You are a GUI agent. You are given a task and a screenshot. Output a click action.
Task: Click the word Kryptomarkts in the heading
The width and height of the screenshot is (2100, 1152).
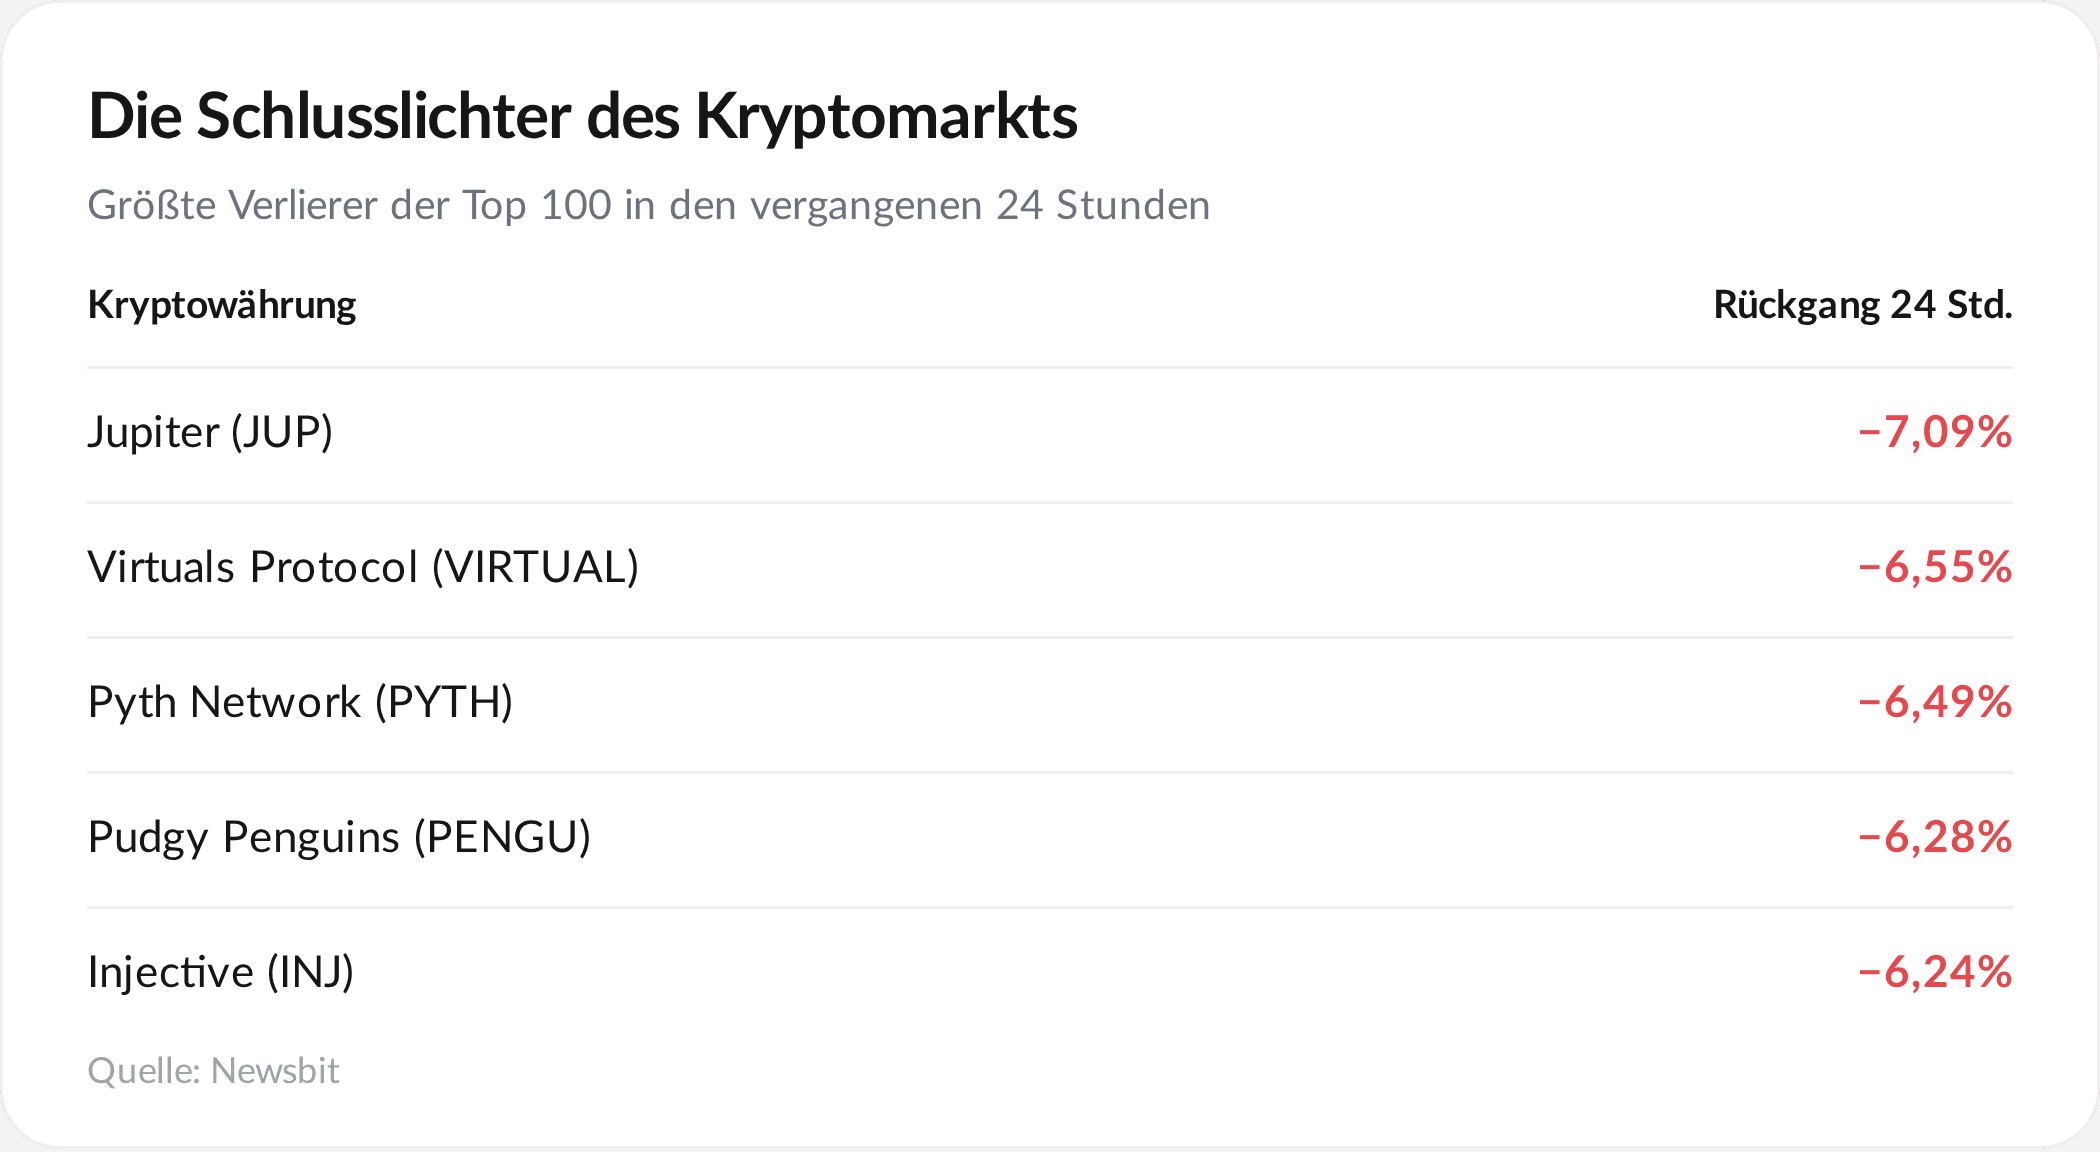887,118
